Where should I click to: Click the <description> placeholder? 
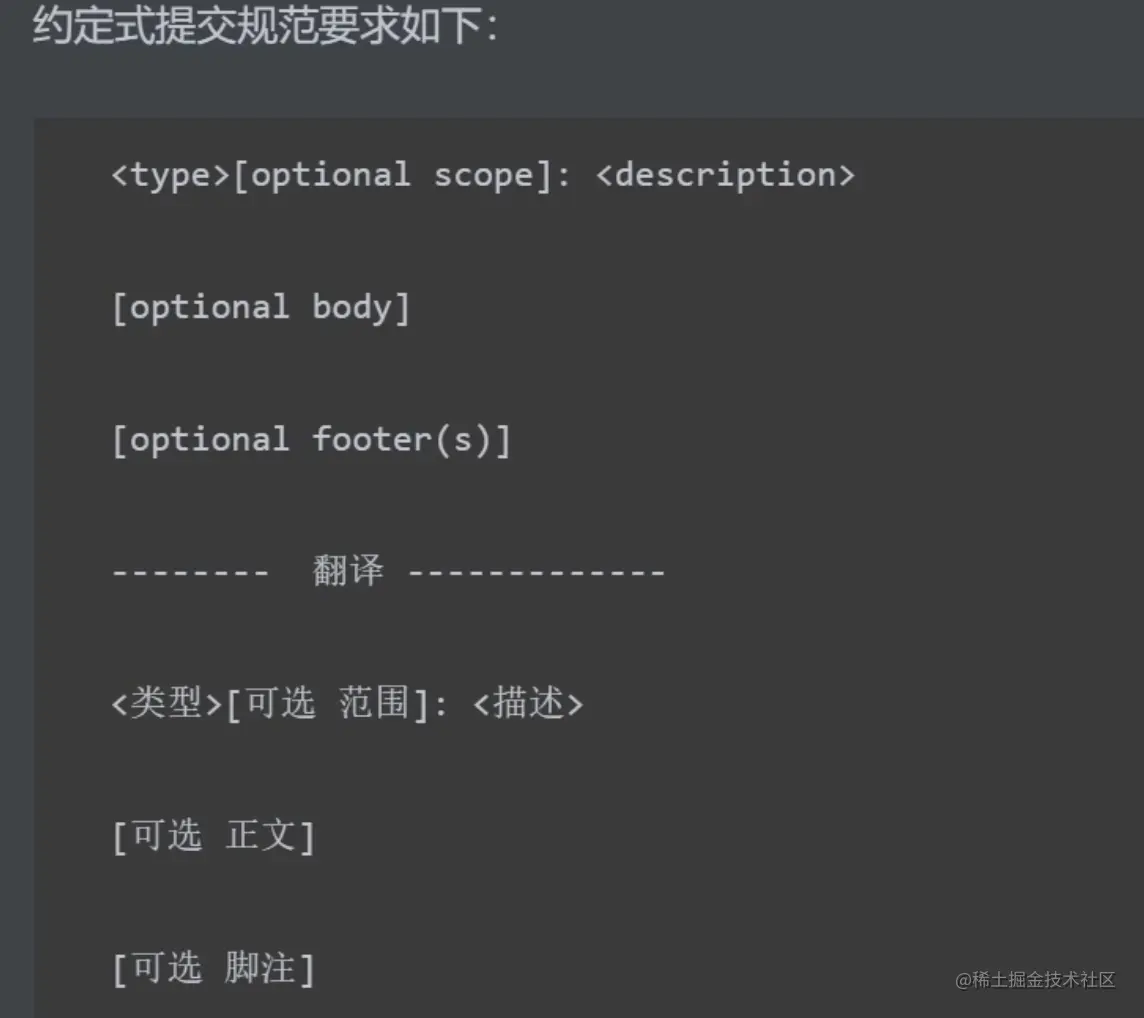tap(725, 175)
